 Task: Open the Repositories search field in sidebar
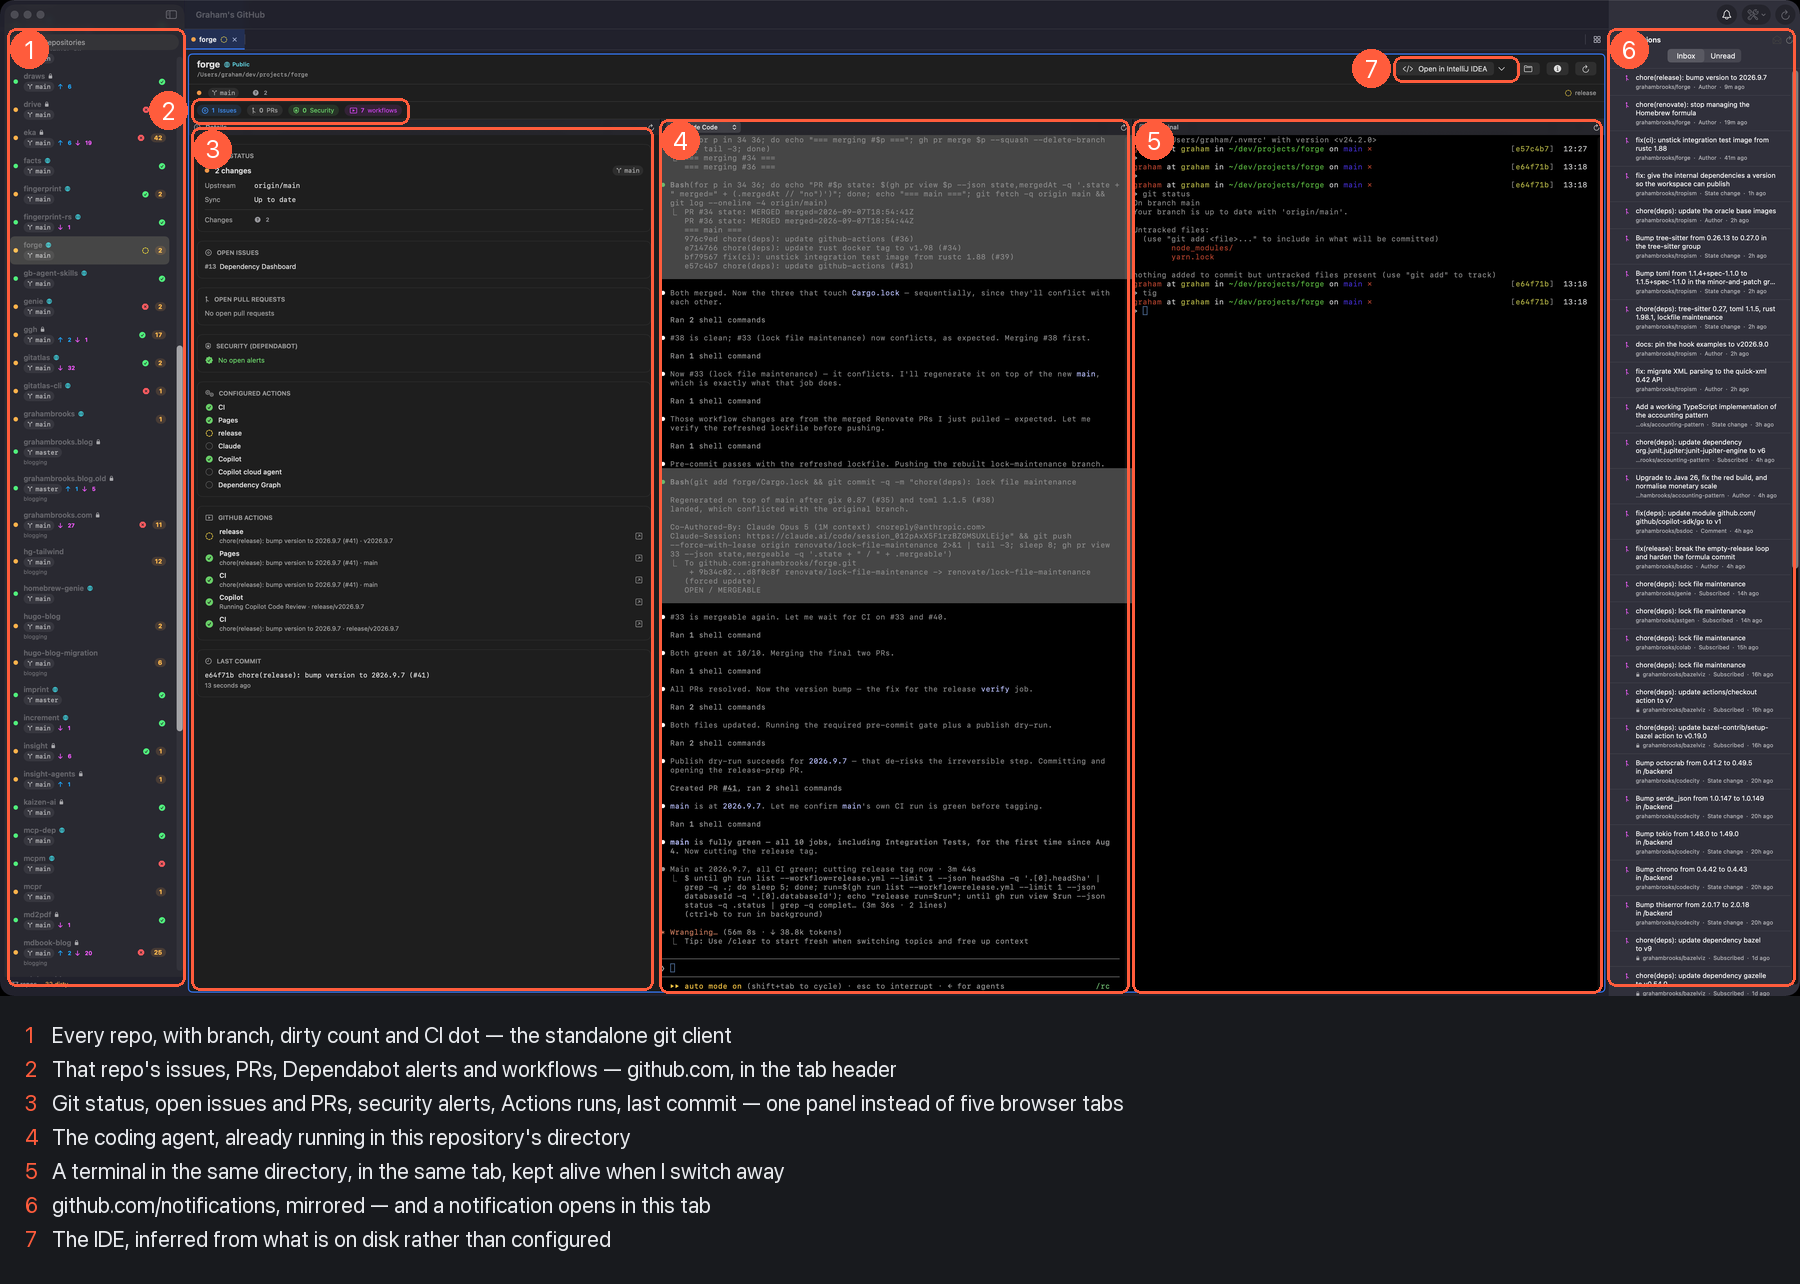tap(96, 42)
